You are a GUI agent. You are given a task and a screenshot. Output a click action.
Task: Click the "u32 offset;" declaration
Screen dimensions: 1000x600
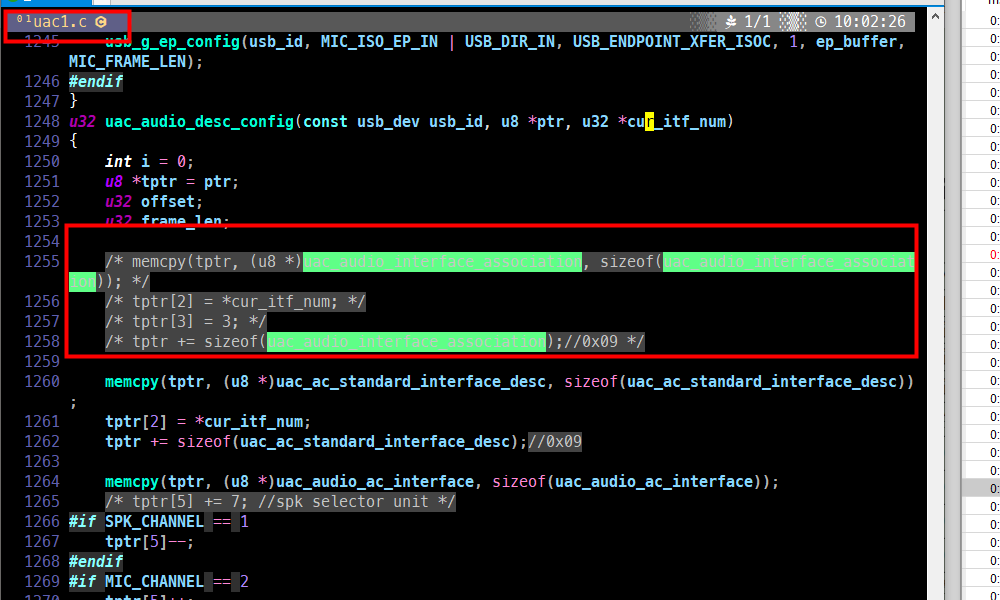coord(154,201)
